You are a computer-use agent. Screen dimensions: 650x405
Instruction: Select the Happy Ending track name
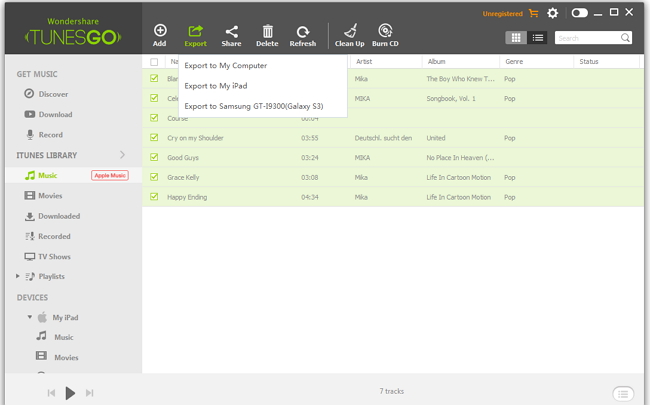(187, 197)
